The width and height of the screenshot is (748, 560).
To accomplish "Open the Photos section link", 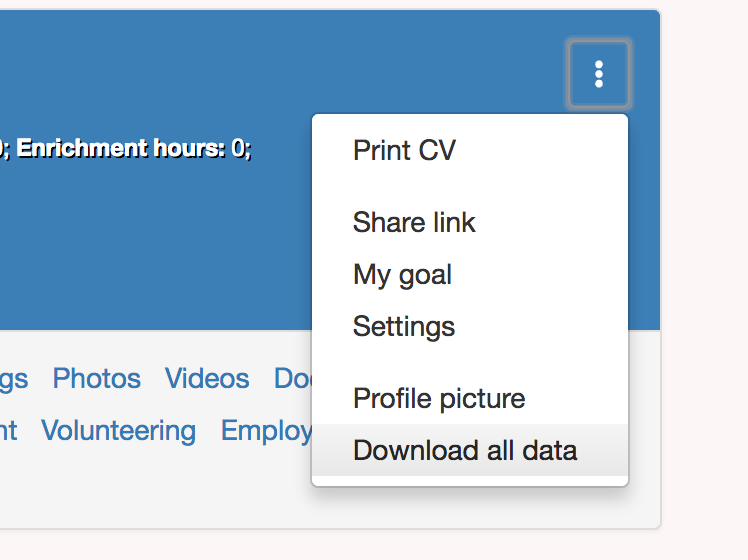I will click(x=96, y=379).
